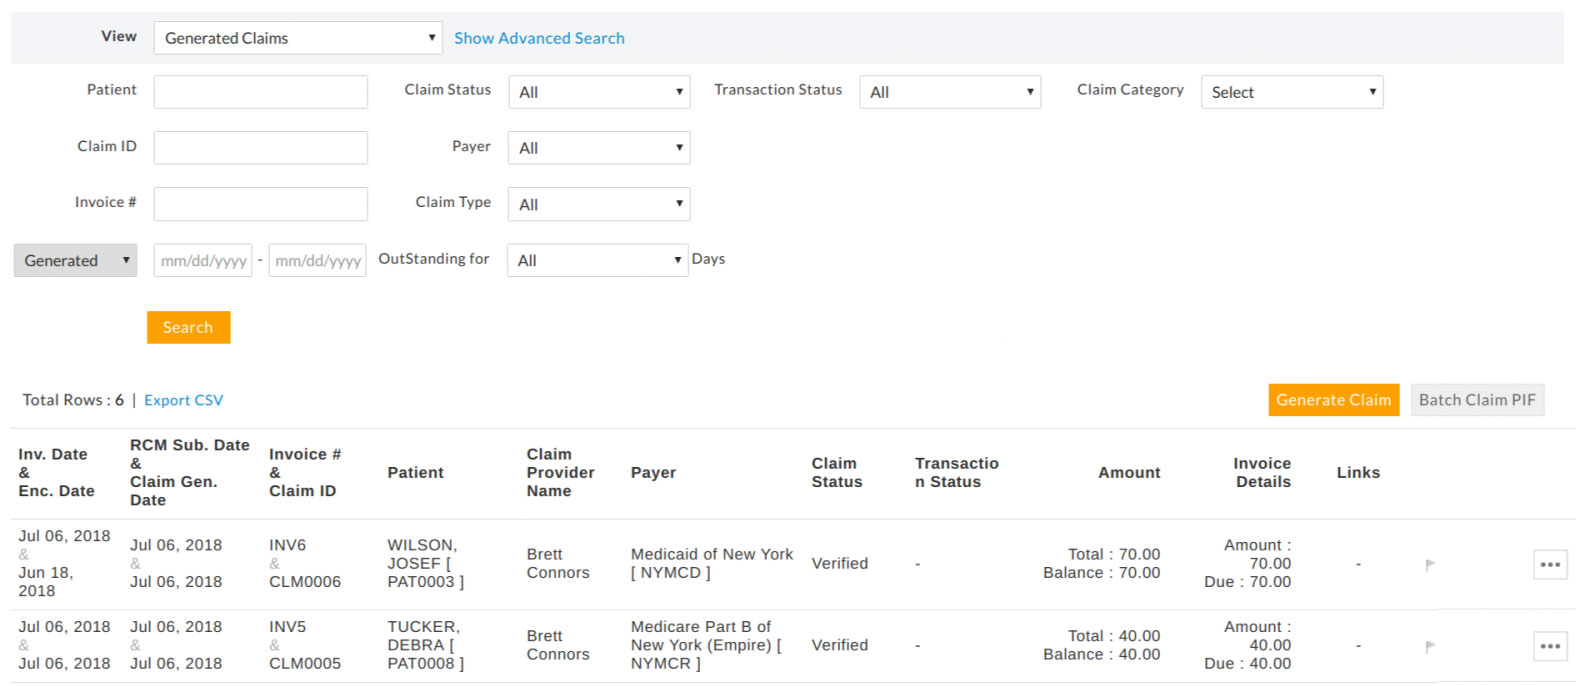Click the start date mm/dd/yyyy field
This screenshot has height=686, width=1576.
point(203,260)
